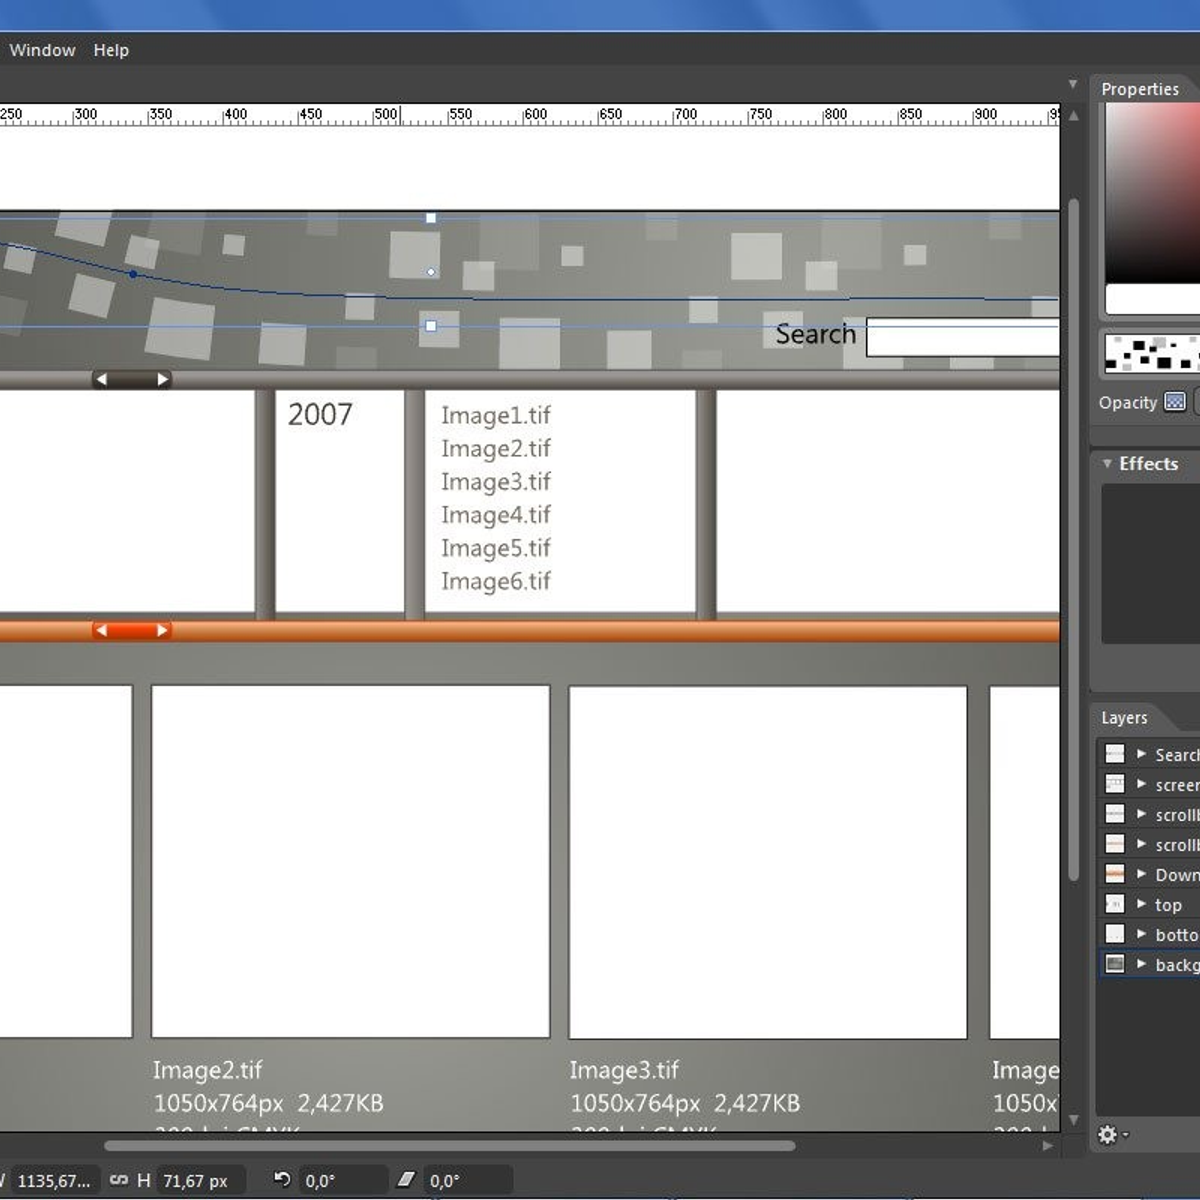Collapse the Effects section
Screen dimensions: 1200x1200
point(1107,464)
